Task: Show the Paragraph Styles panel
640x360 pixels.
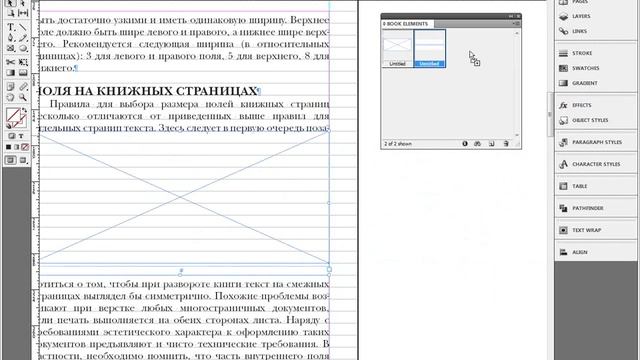Action: (596, 142)
